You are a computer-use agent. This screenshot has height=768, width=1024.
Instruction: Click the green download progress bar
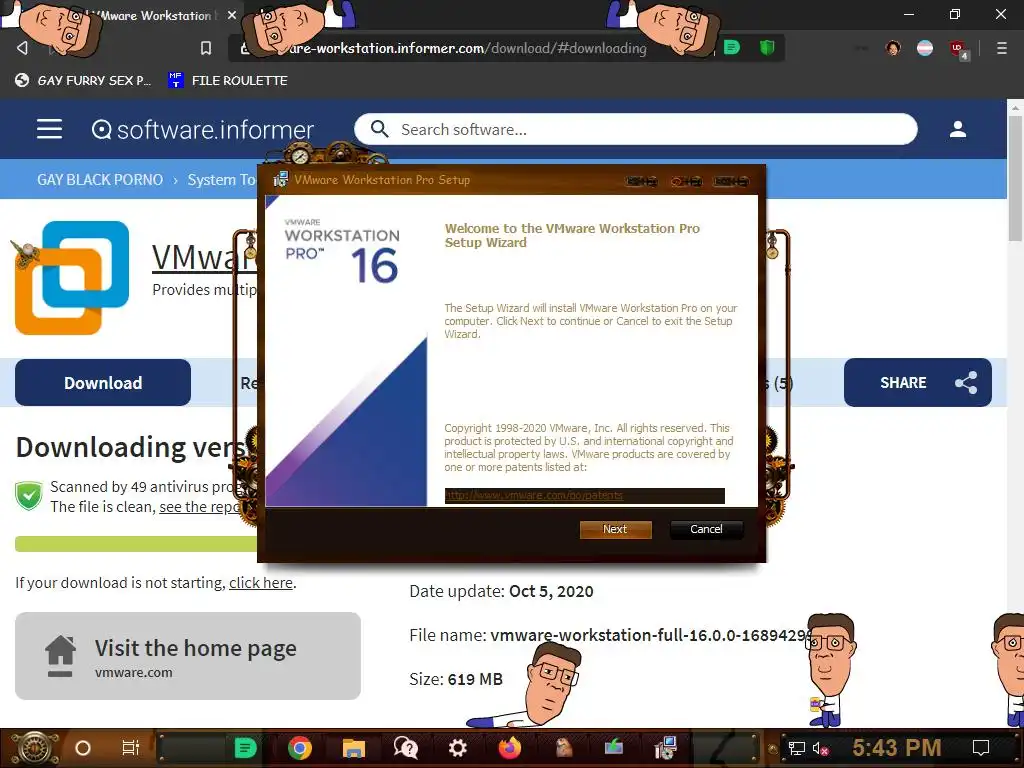(x=136, y=544)
